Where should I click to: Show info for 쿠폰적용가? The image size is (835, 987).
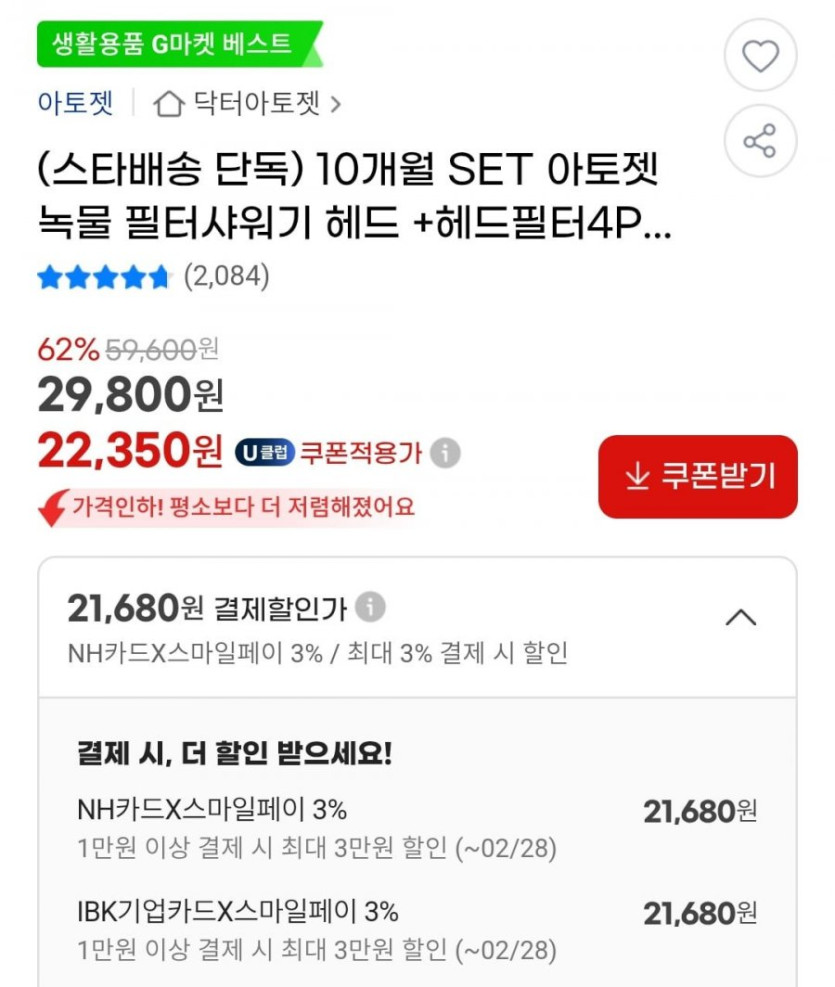point(446,453)
